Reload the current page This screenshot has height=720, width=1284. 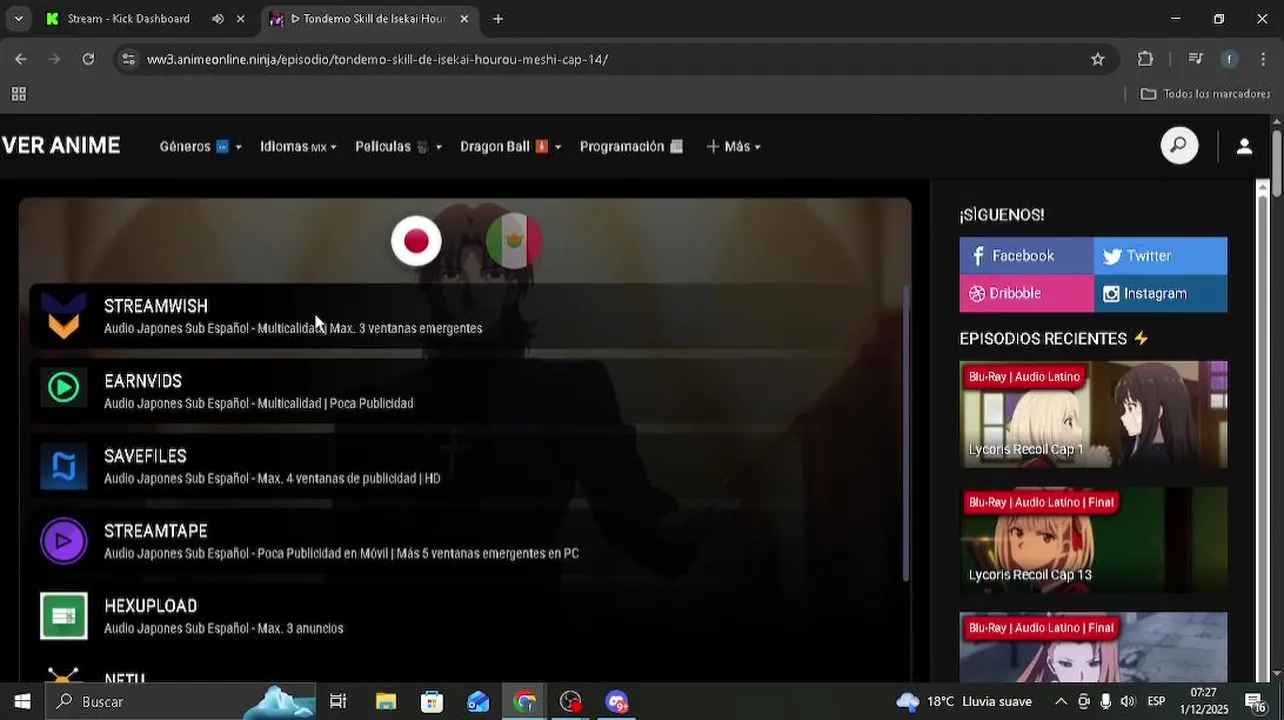(88, 59)
